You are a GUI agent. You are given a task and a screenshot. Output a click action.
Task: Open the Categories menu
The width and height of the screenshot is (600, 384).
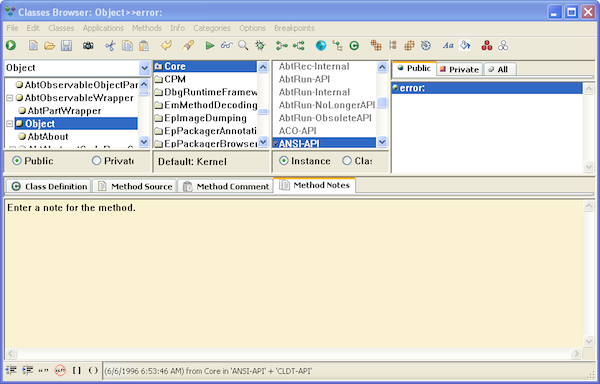pos(212,28)
